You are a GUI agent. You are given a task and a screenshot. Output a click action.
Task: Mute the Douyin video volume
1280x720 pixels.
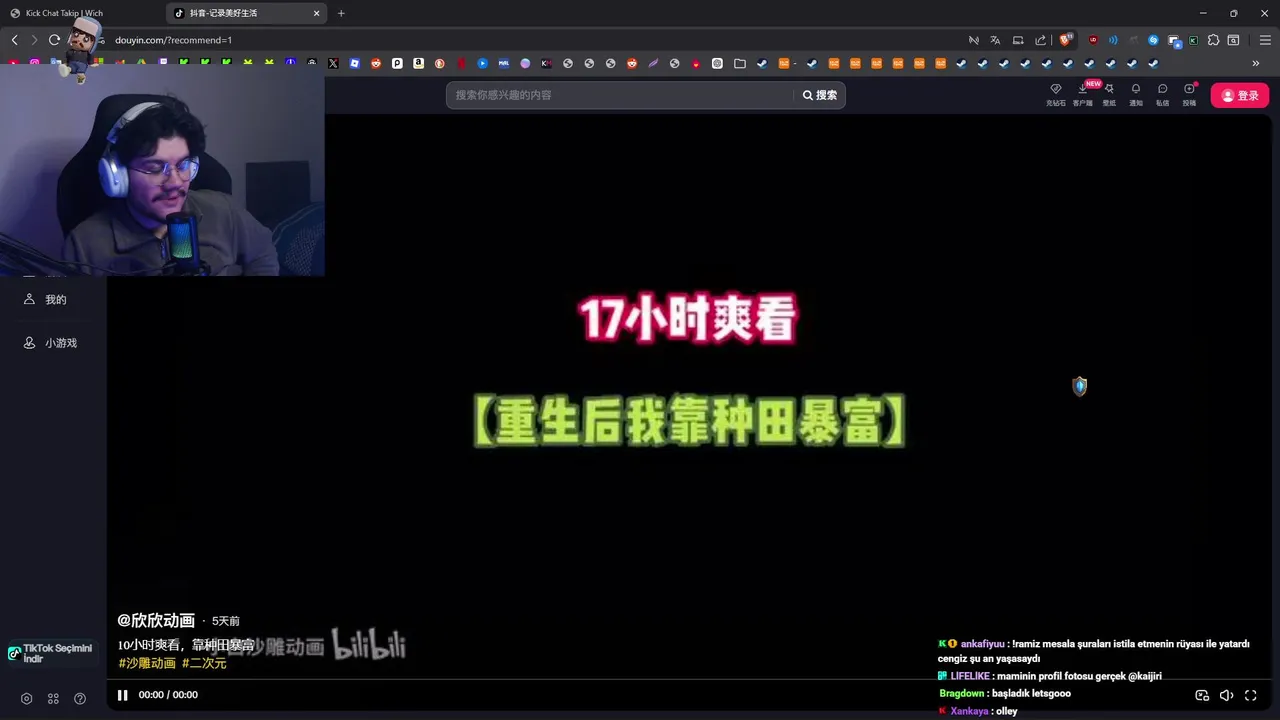pyautogui.click(x=1226, y=696)
